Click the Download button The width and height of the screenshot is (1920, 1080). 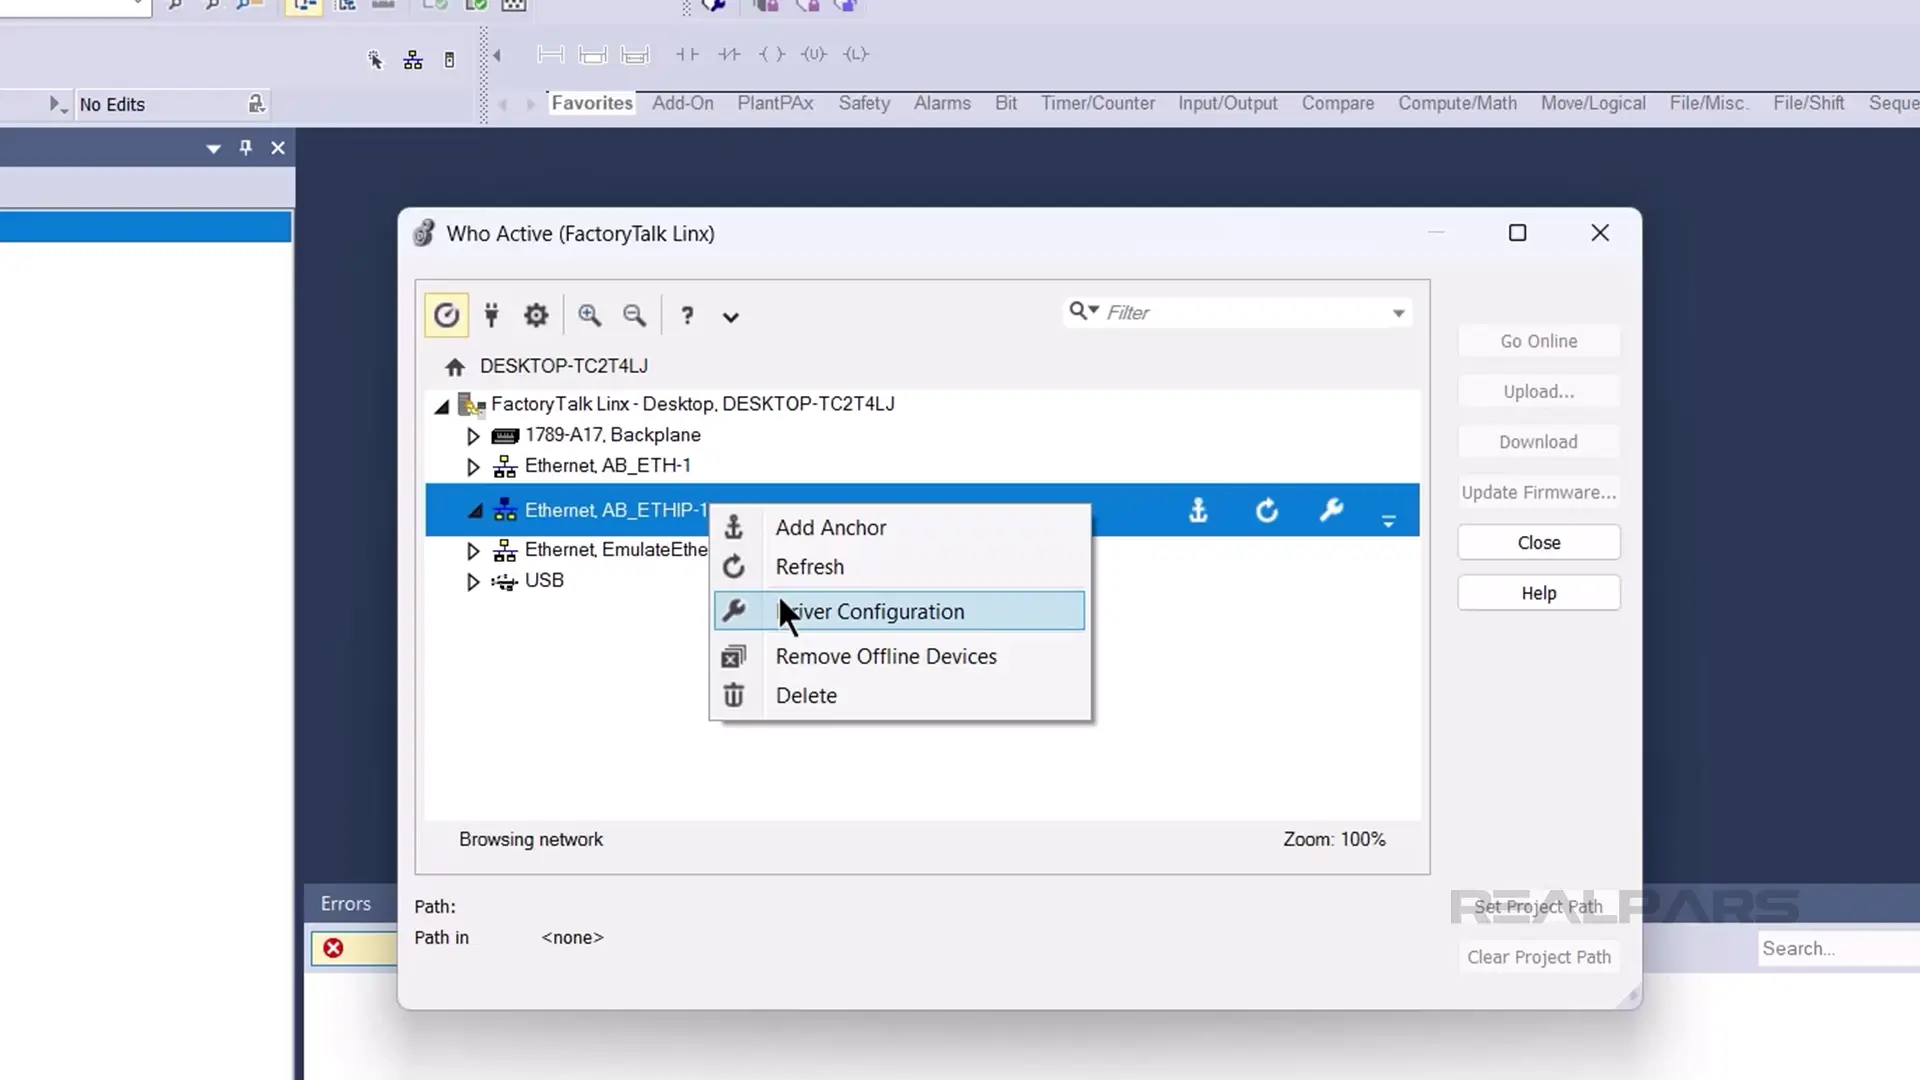(x=1538, y=442)
